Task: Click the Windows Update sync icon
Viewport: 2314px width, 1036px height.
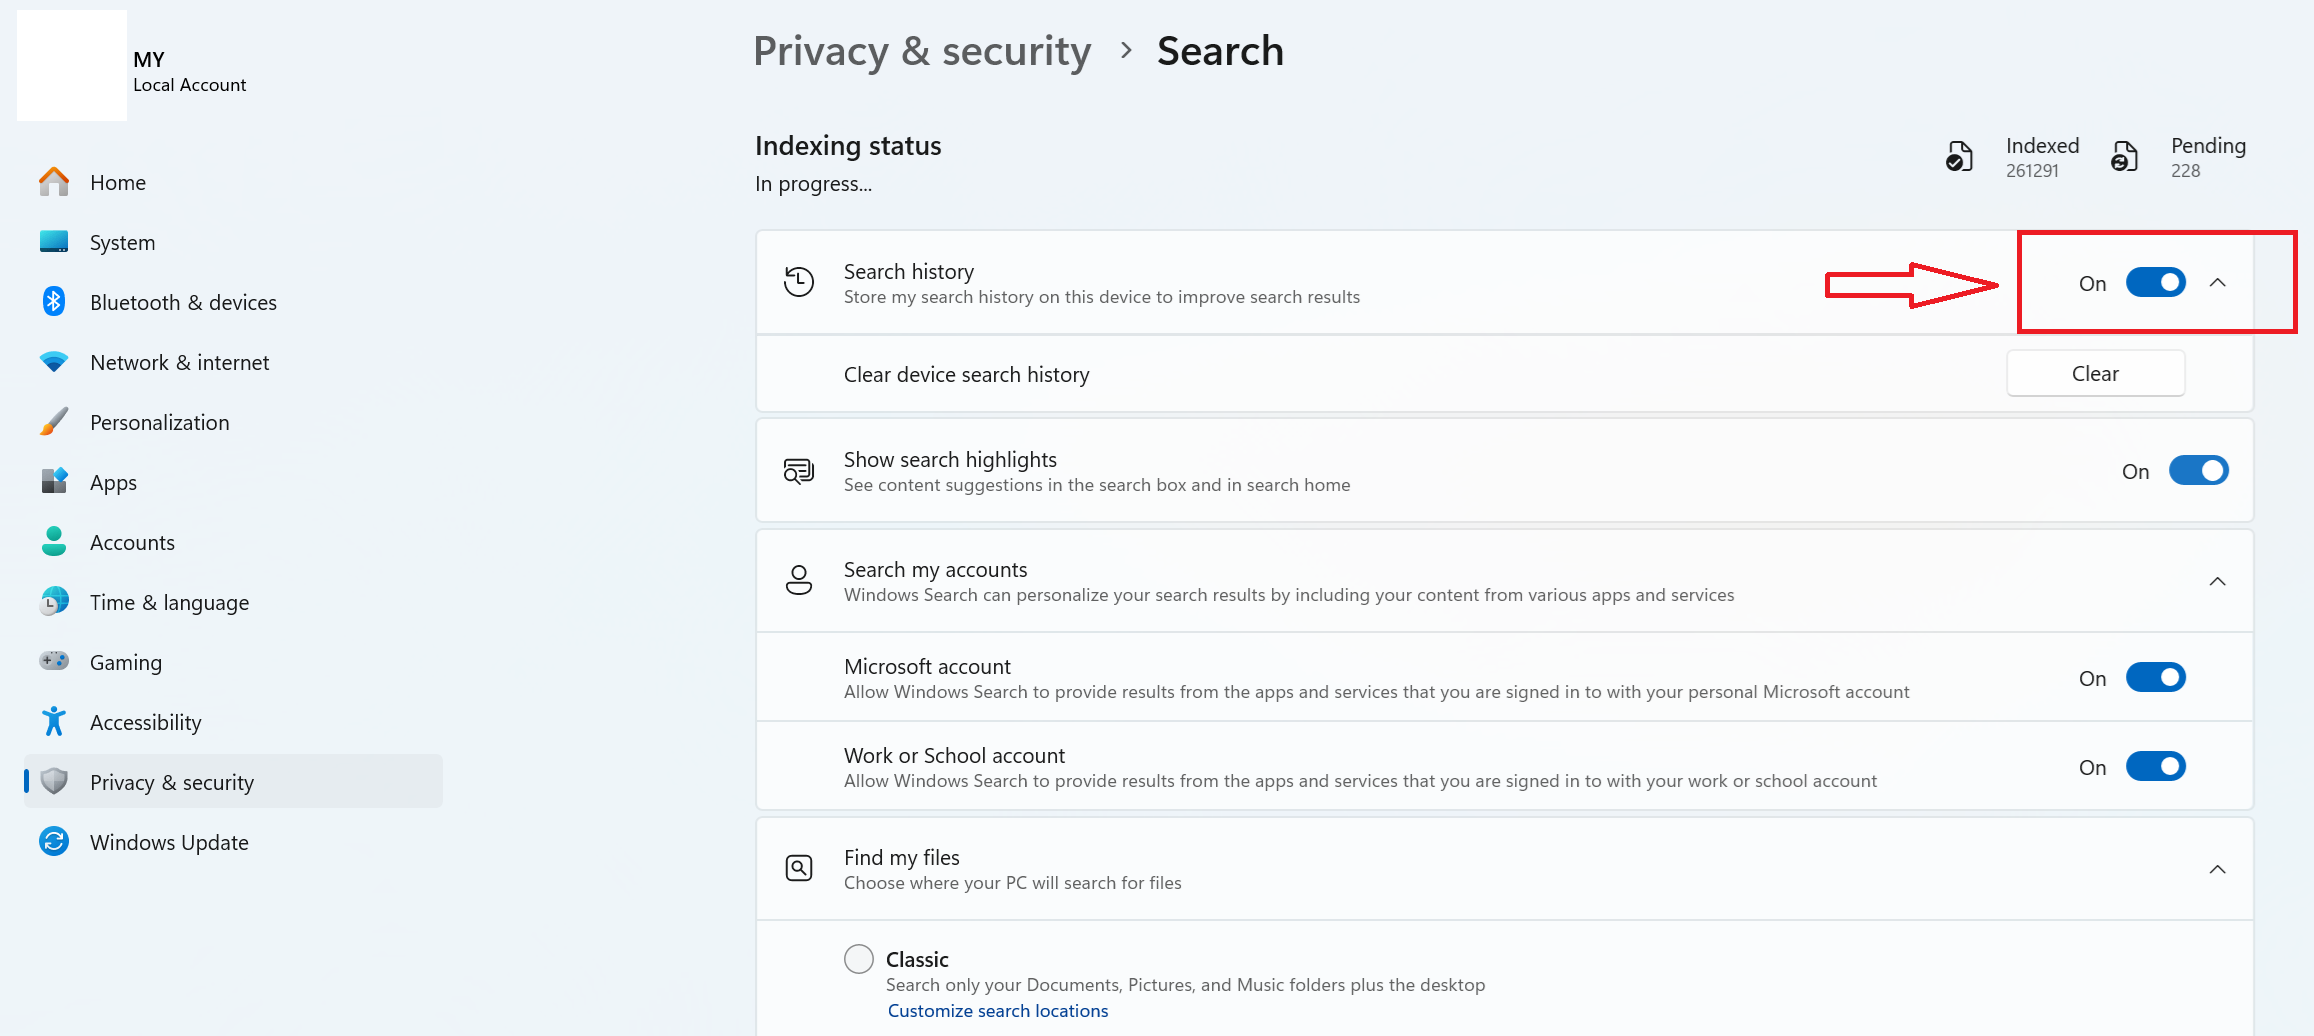Action: coord(54,842)
